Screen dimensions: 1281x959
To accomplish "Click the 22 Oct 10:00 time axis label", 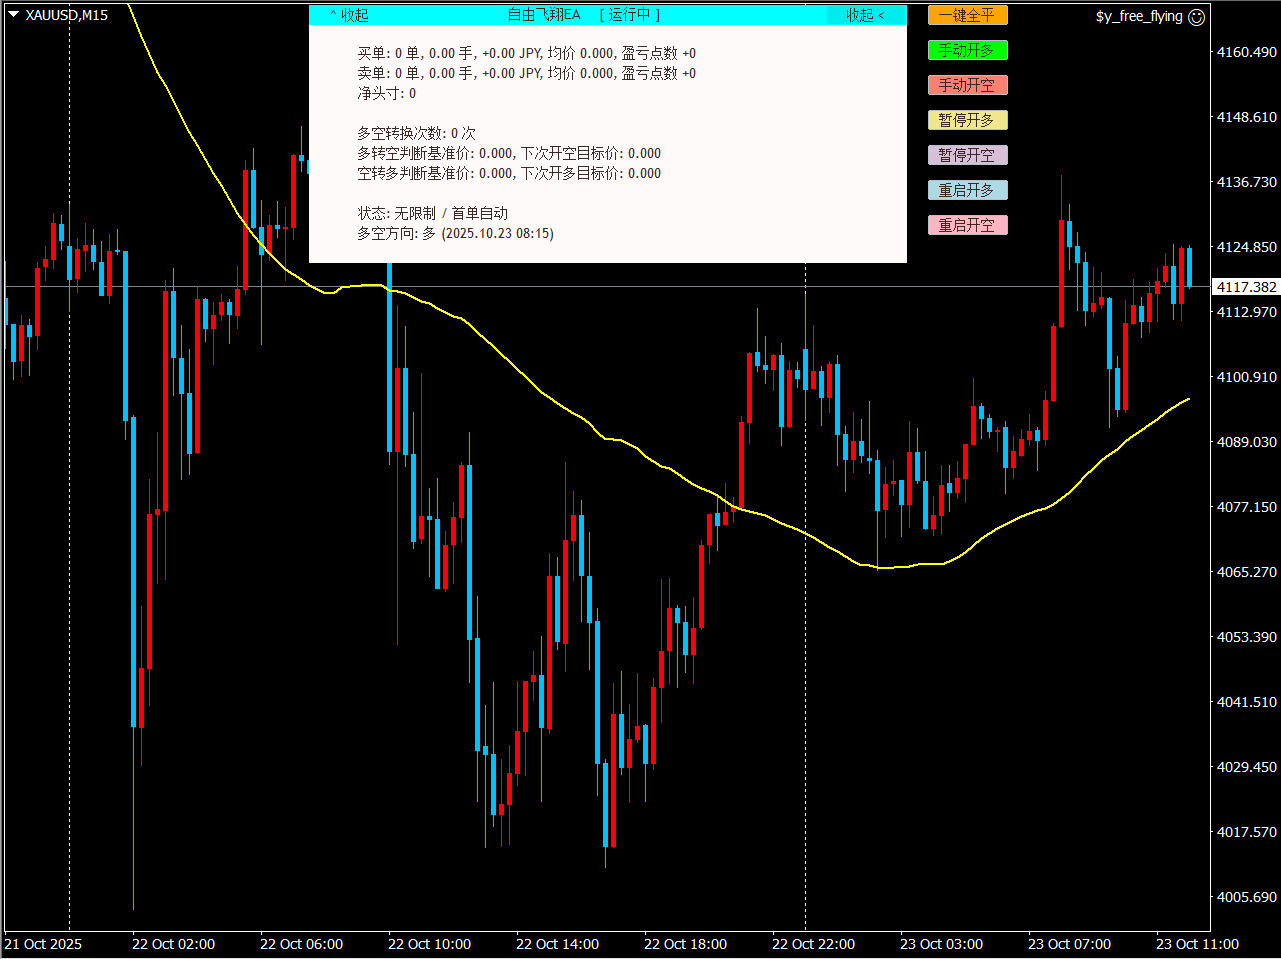I will [x=429, y=944].
